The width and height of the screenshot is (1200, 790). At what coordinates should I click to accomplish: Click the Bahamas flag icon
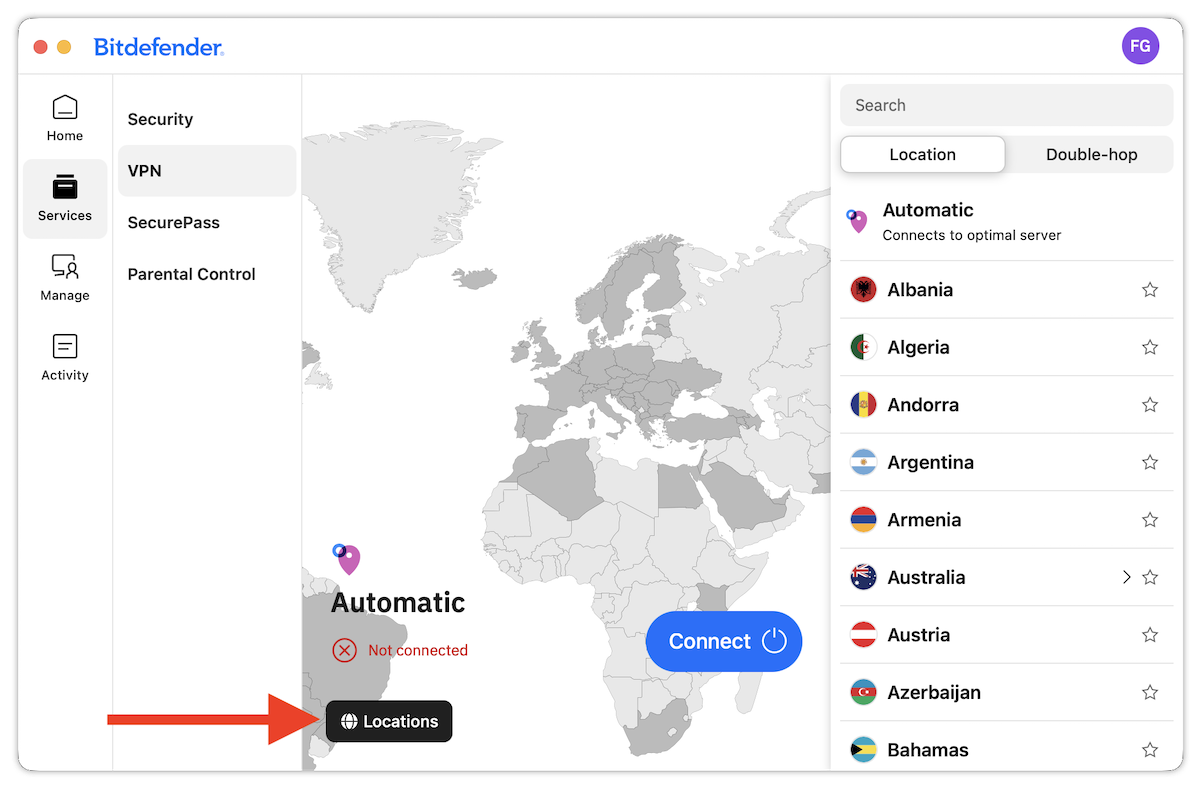[863, 750]
